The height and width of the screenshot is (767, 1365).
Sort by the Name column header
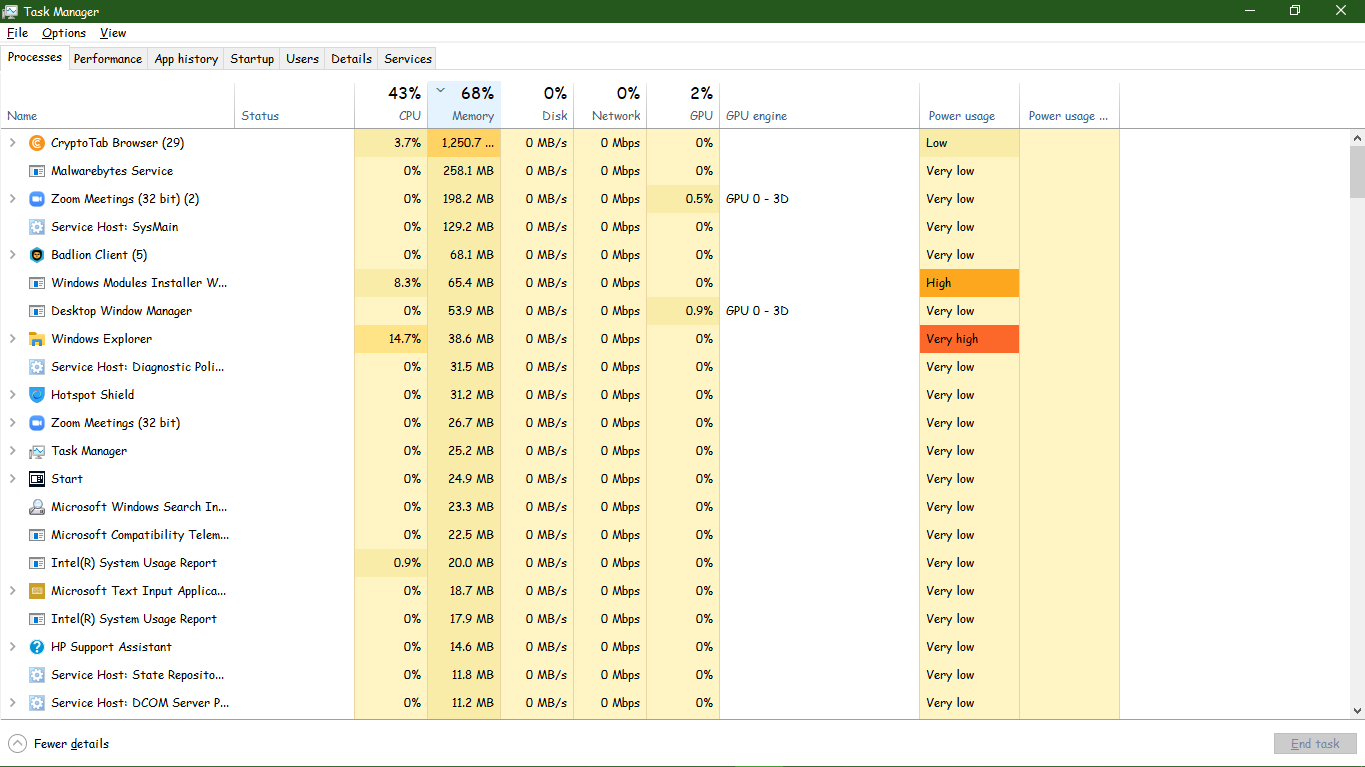tap(118, 104)
